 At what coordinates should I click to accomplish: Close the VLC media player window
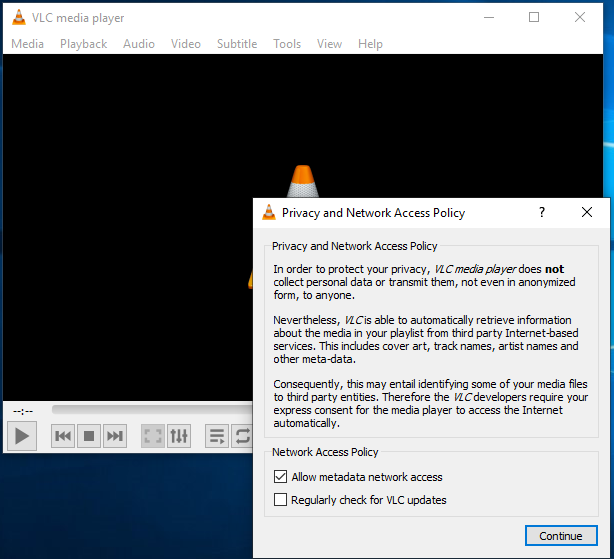[580, 17]
